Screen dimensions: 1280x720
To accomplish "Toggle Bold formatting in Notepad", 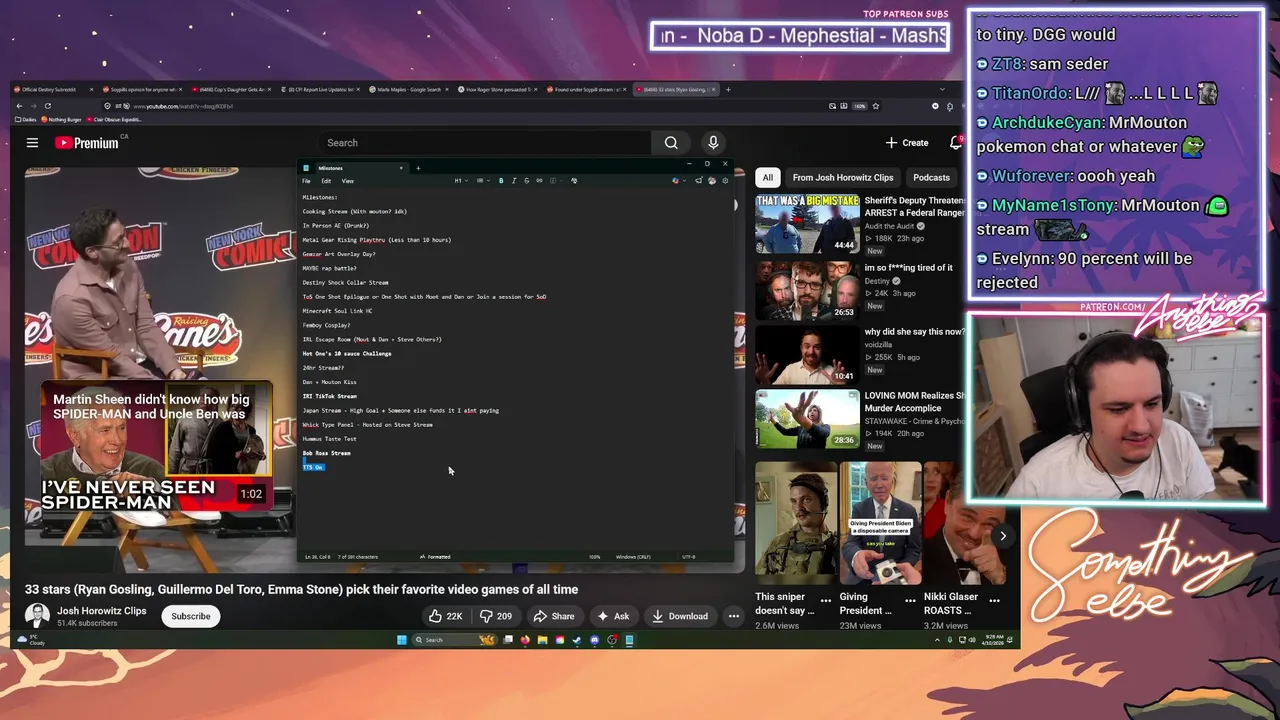I will click(501, 181).
